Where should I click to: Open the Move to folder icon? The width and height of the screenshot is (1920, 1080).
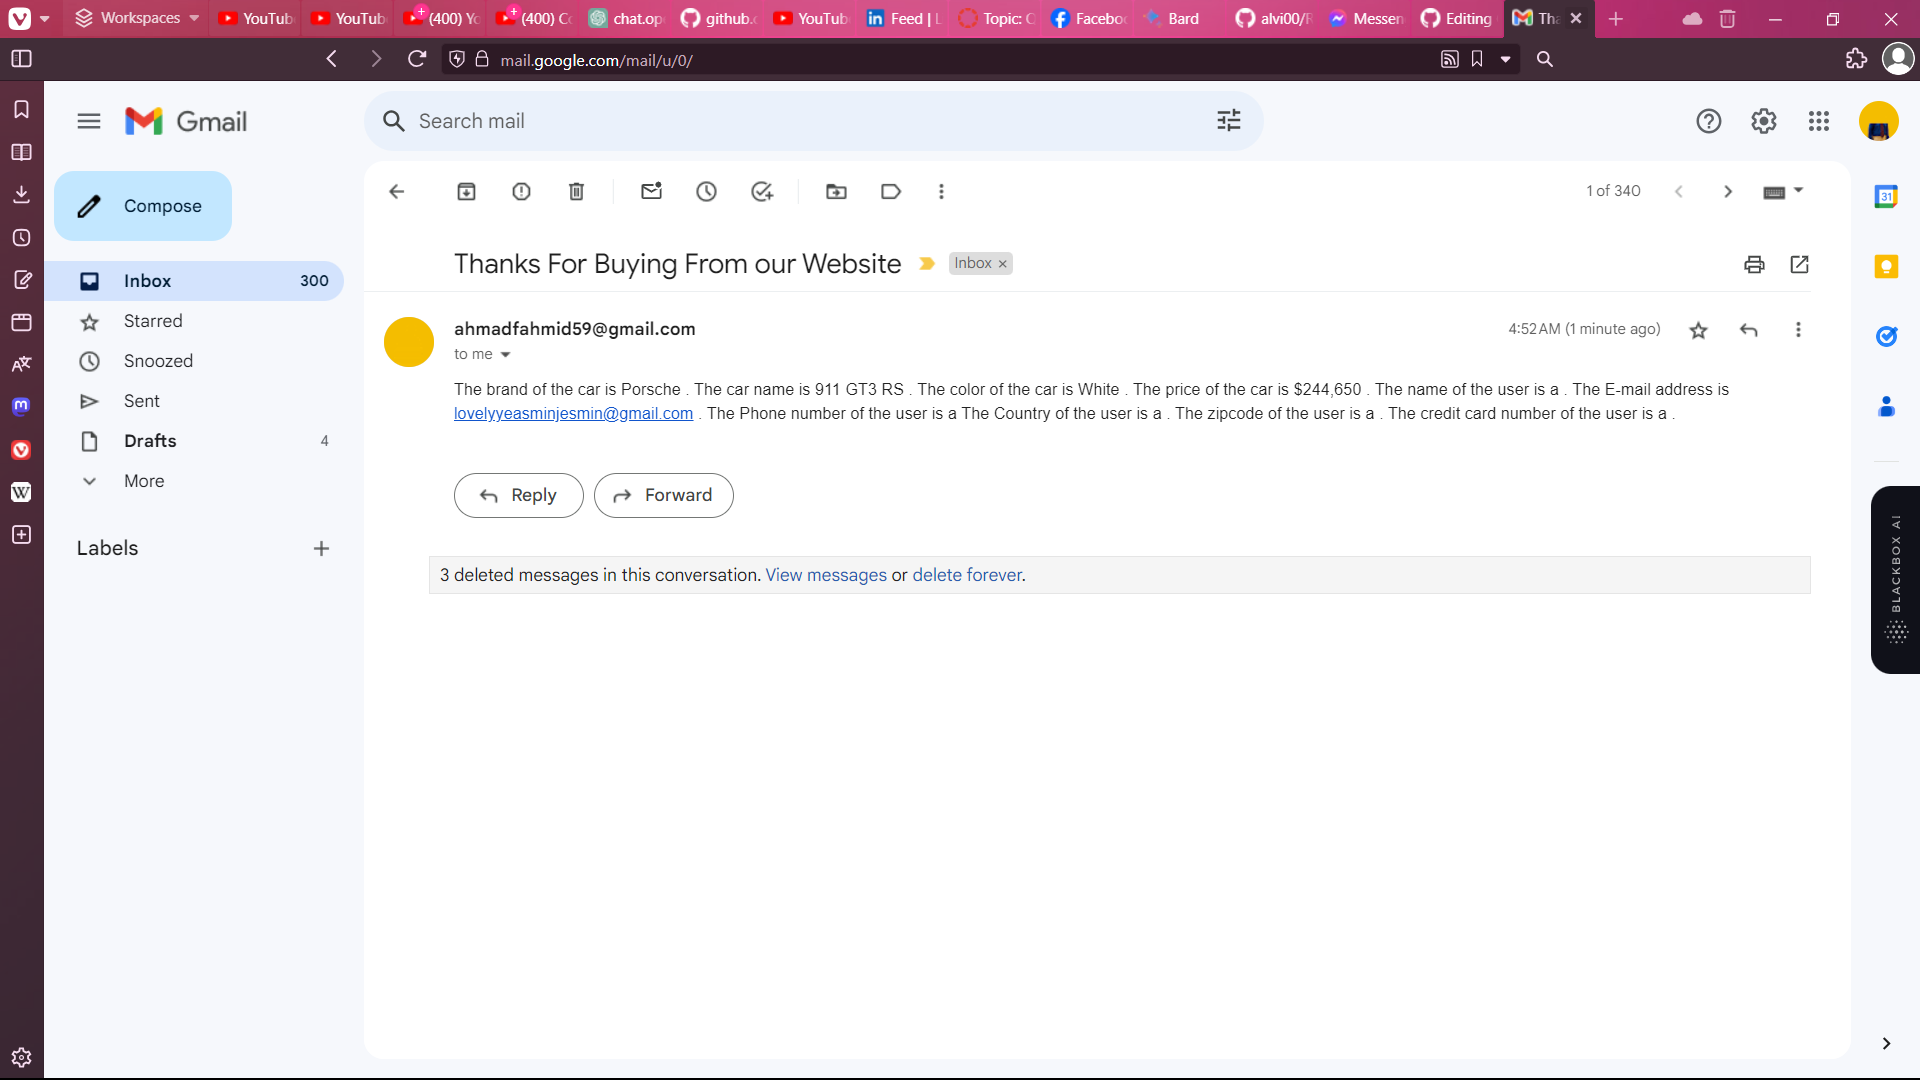tap(836, 191)
